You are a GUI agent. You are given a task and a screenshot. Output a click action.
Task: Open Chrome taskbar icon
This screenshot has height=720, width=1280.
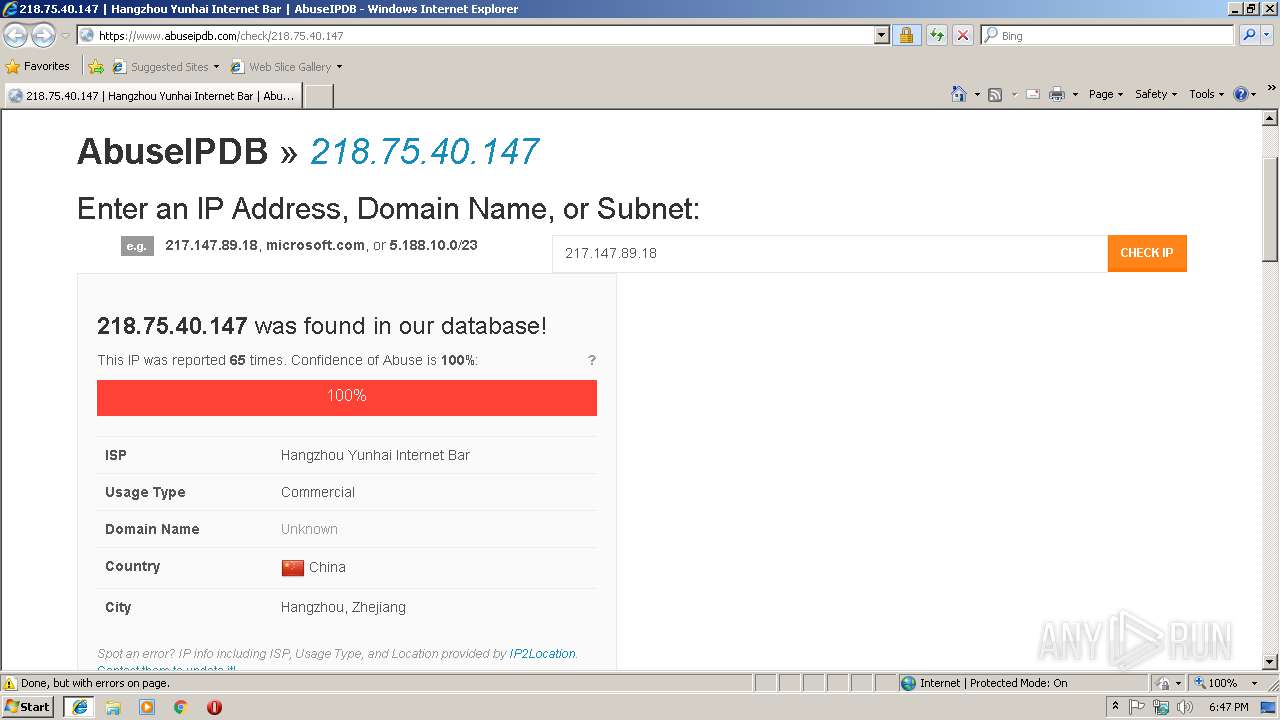[181, 707]
